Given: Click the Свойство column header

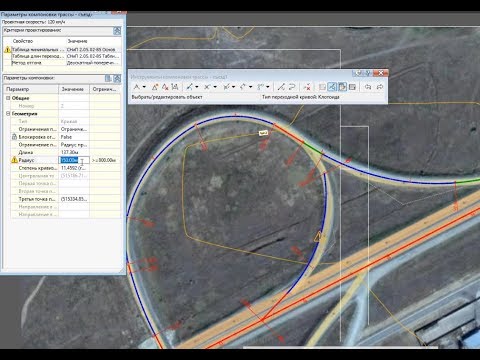Looking at the screenshot, I should (x=23, y=41).
